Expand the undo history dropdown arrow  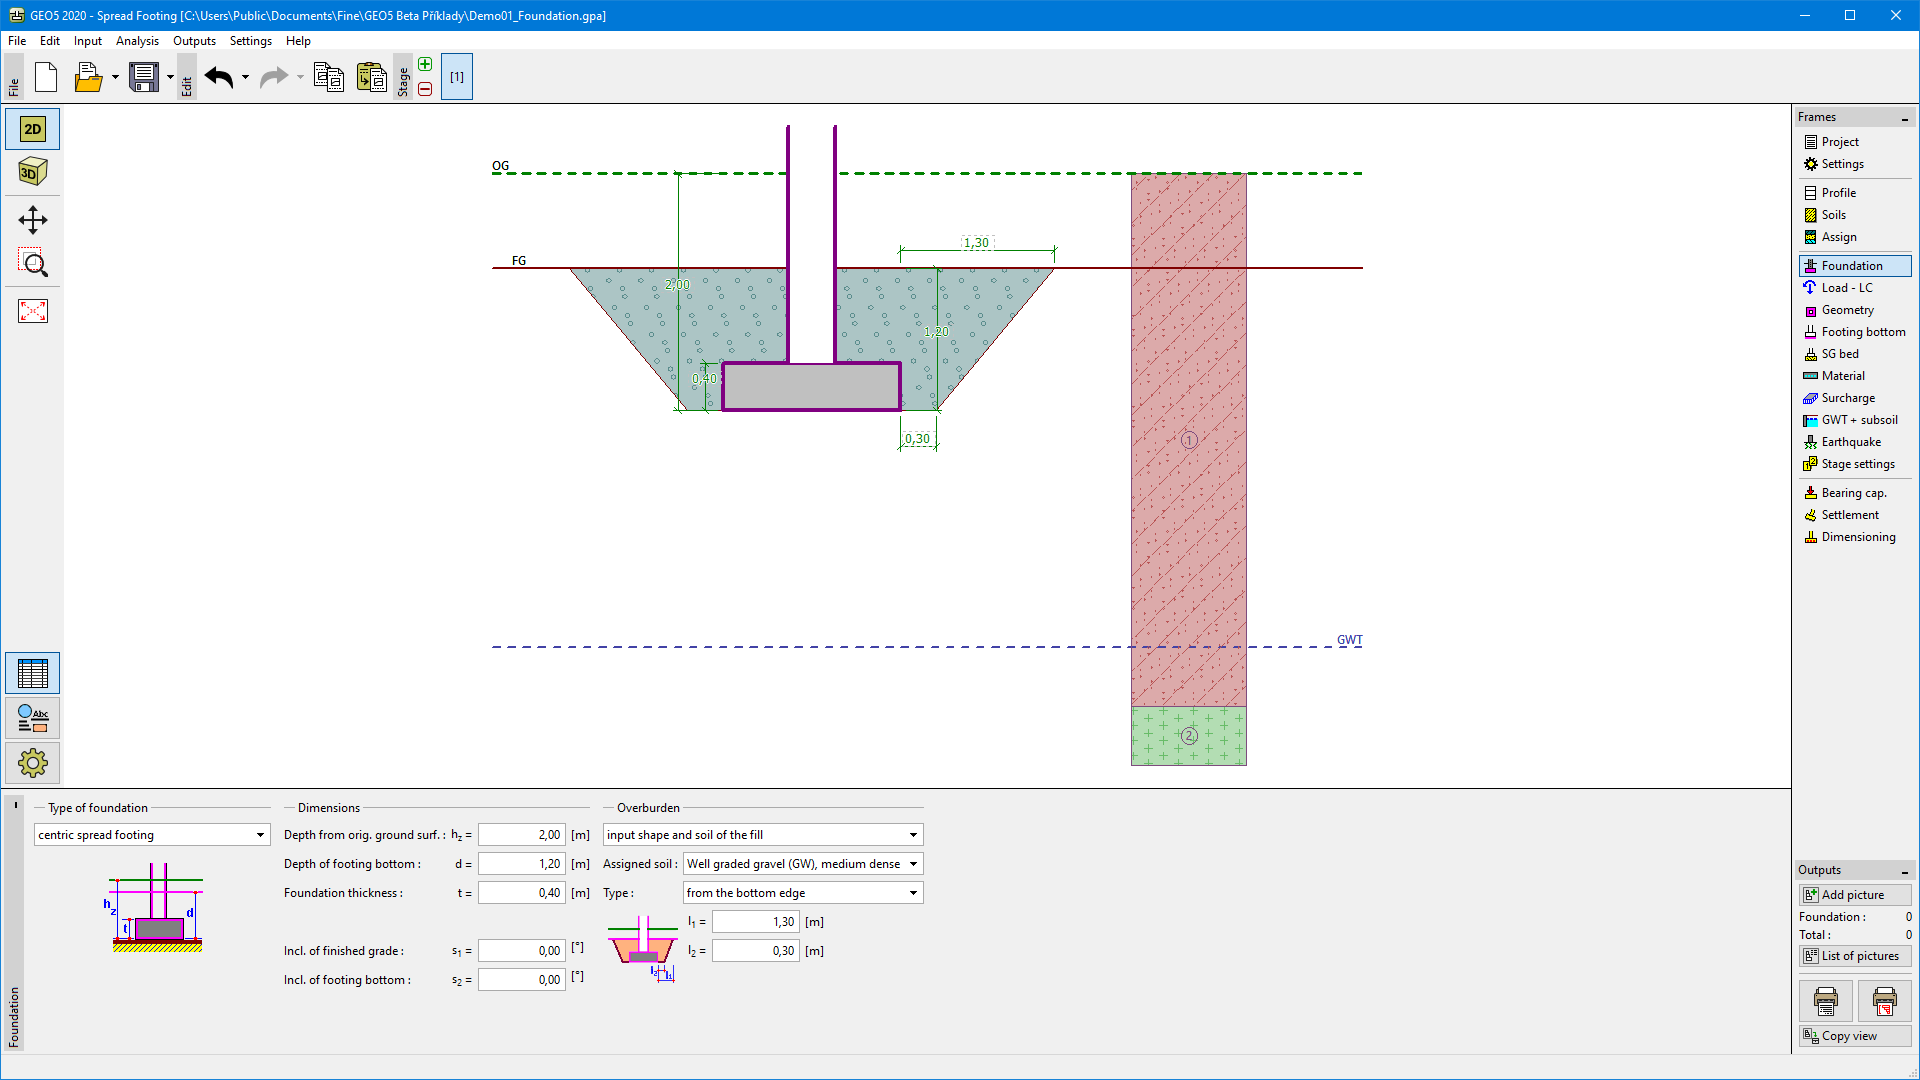click(245, 77)
